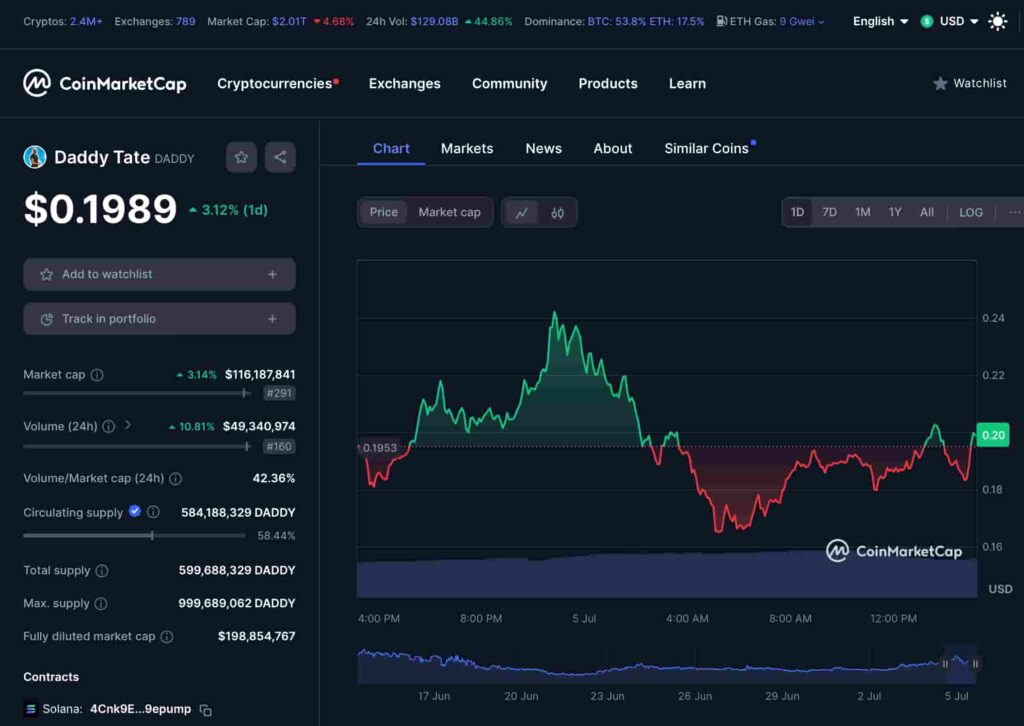1024x726 pixels.
Task: Open the Watchlist link
Action: [970, 84]
